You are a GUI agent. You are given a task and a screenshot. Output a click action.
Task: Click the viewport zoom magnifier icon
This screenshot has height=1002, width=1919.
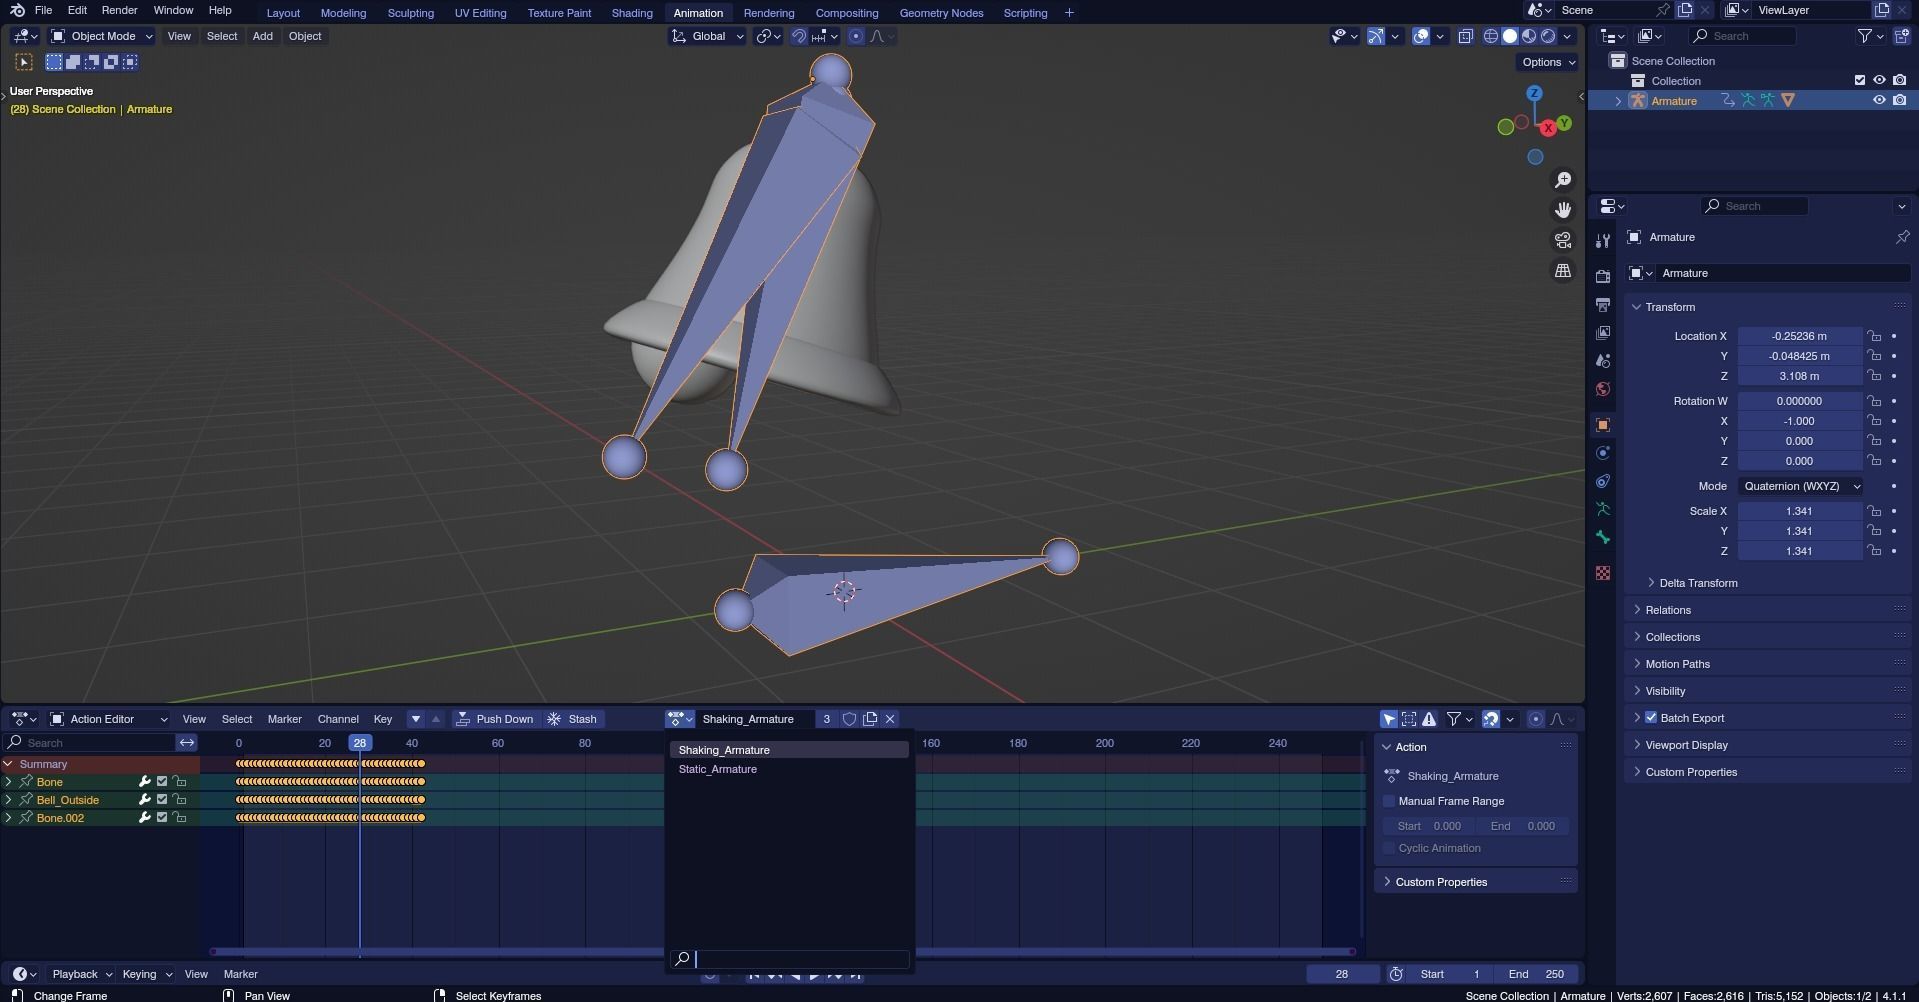[x=1563, y=180]
